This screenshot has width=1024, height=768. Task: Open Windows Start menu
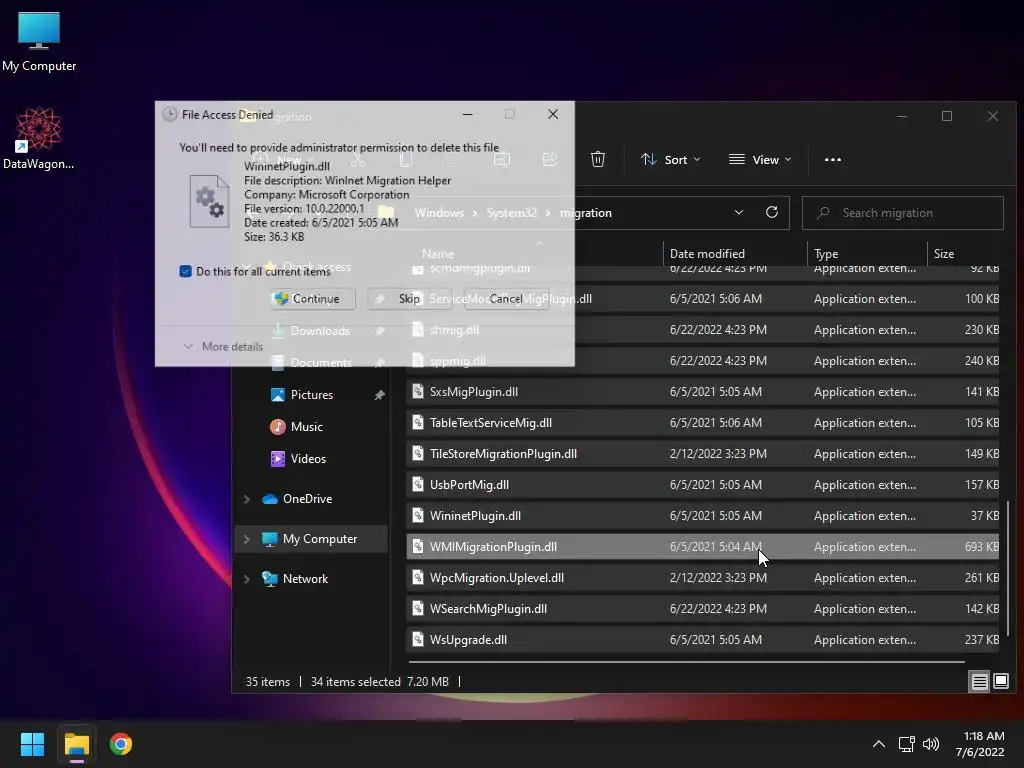pyautogui.click(x=32, y=744)
